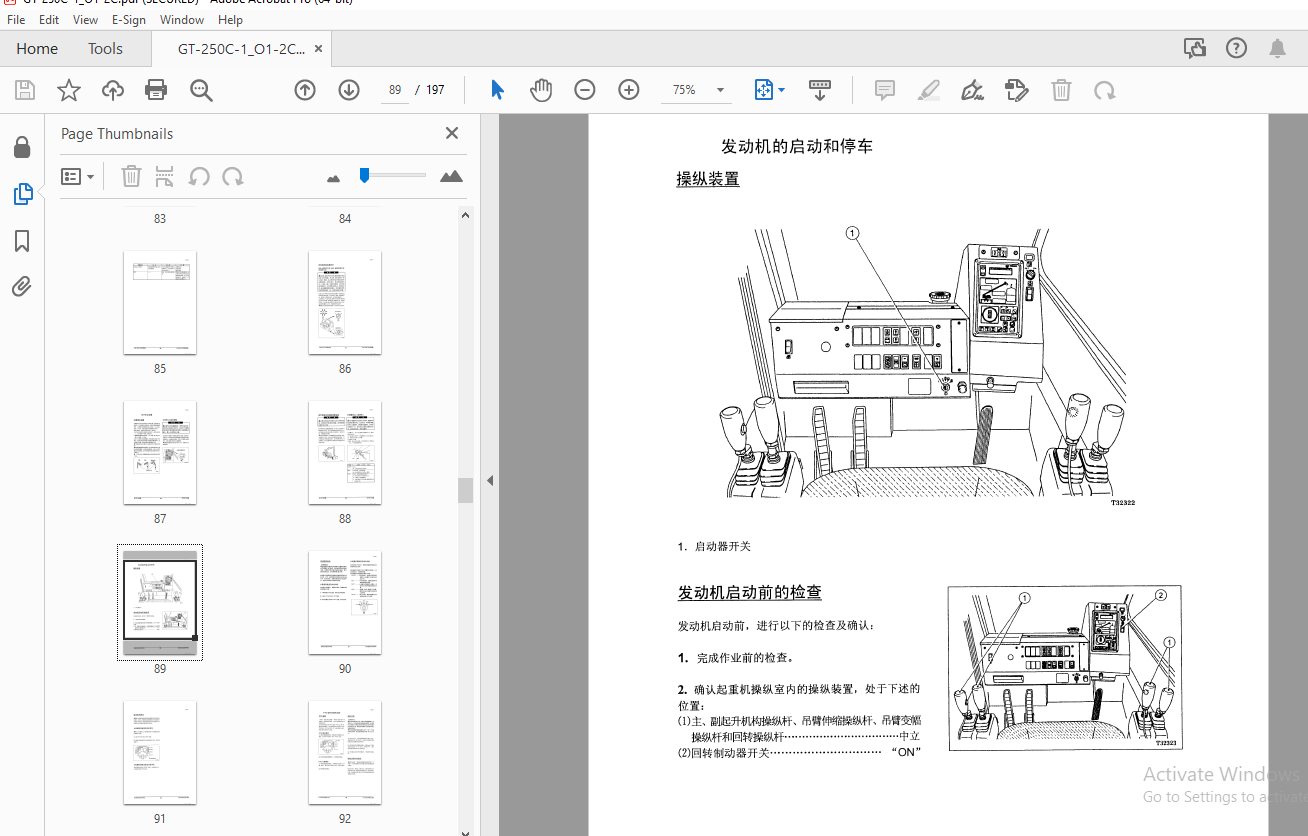Viewport: 1308px width, 836px height.
Task: Rotate pages counterclockwise in thumbnails panel
Action: coord(199,177)
